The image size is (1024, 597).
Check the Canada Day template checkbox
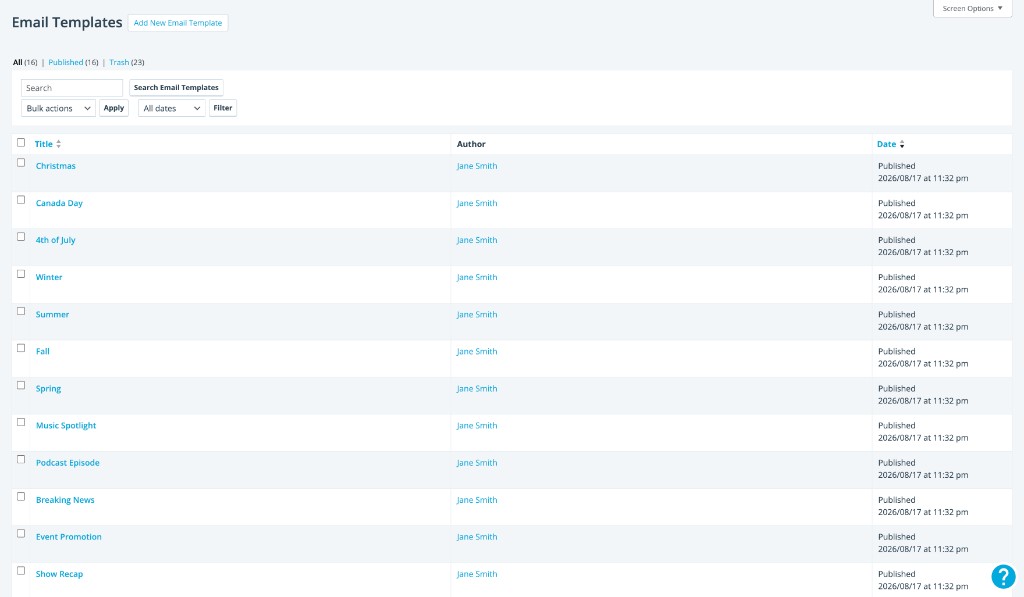[x=21, y=200]
